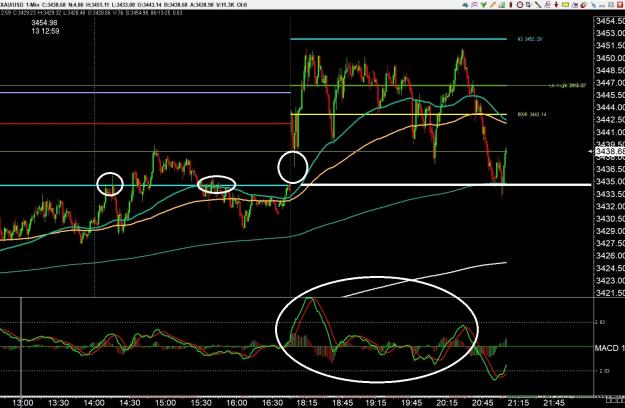Click the 3429.00 price scale label
The image size is (625, 408).
coord(610,231)
